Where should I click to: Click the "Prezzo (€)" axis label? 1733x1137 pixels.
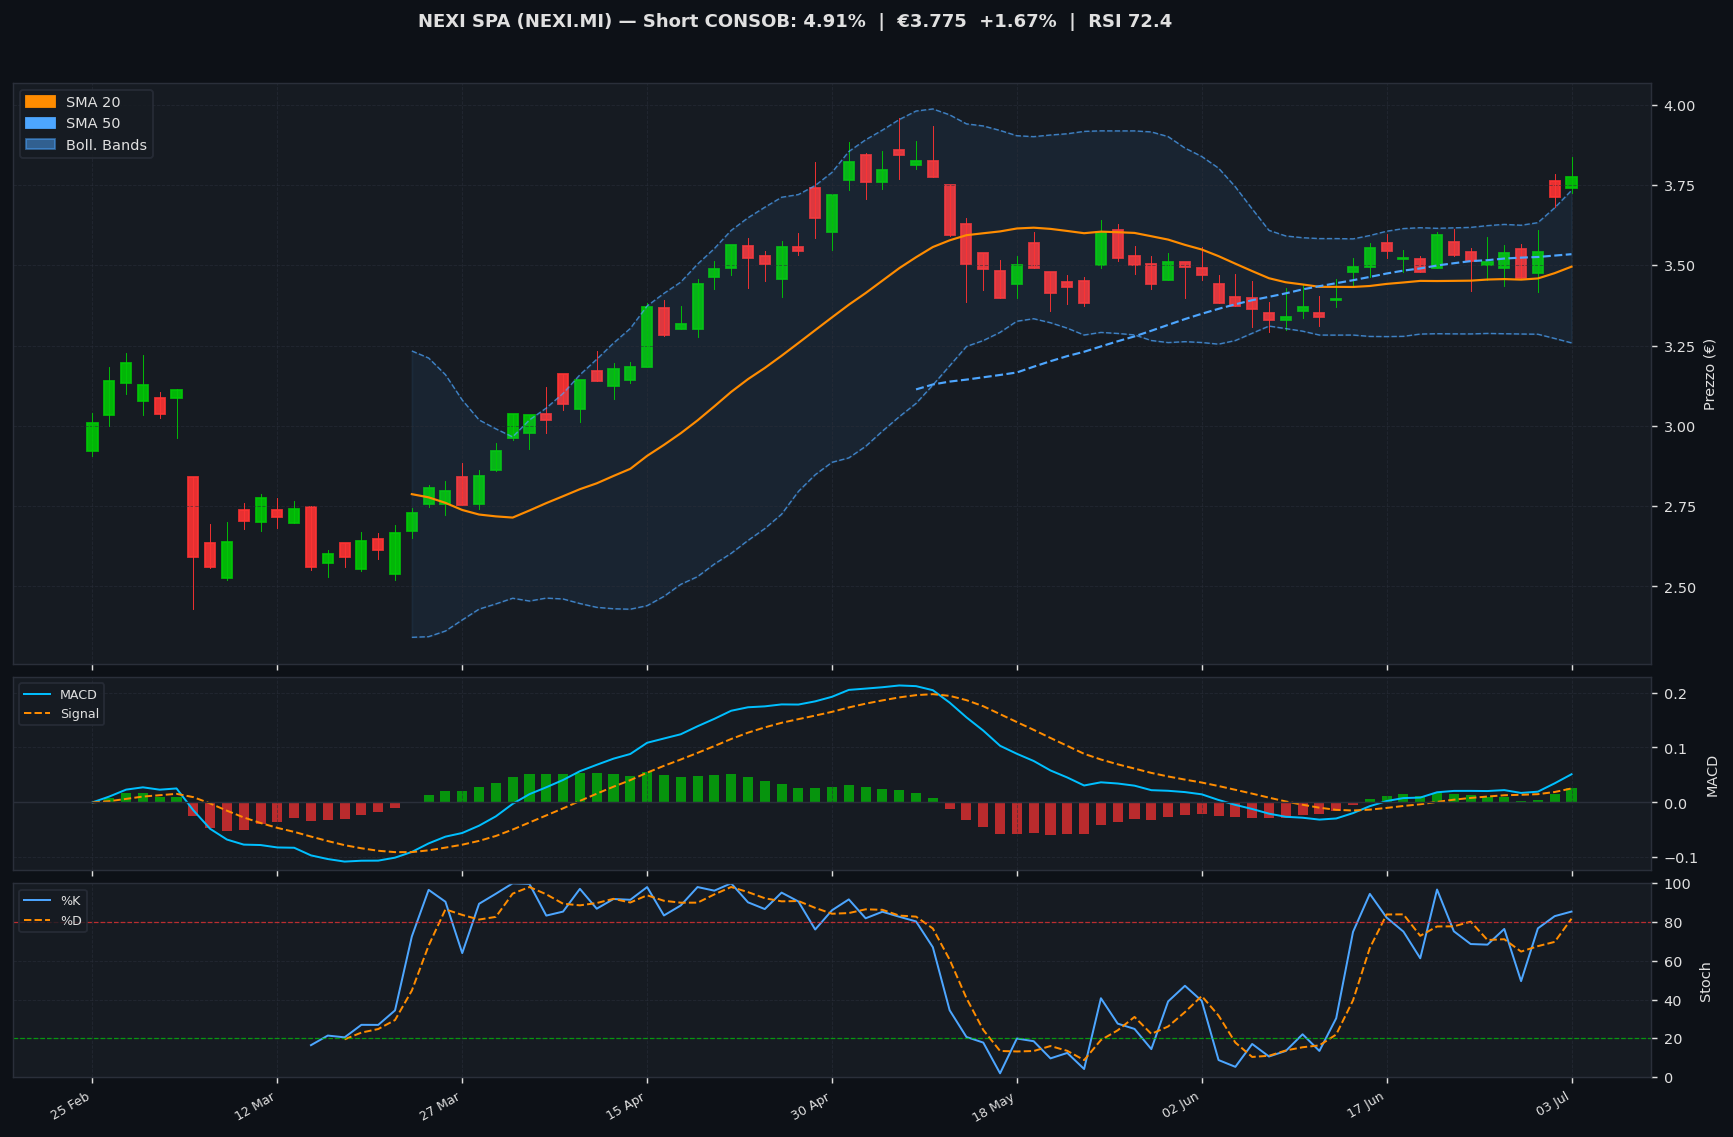coord(1709,373)
